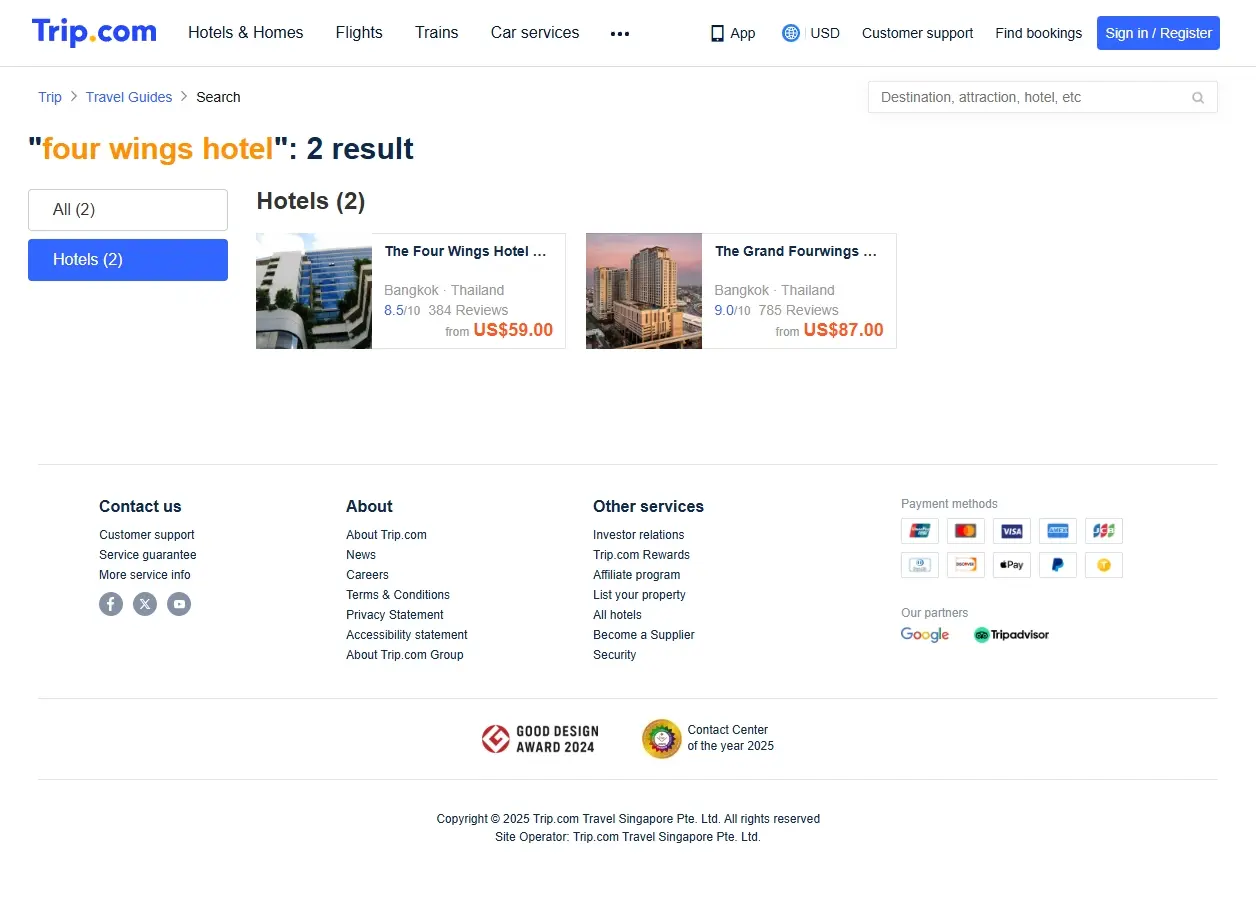Click the US$59.00 price
This screenshot has height=921, width=1256.
pos(513,330)
